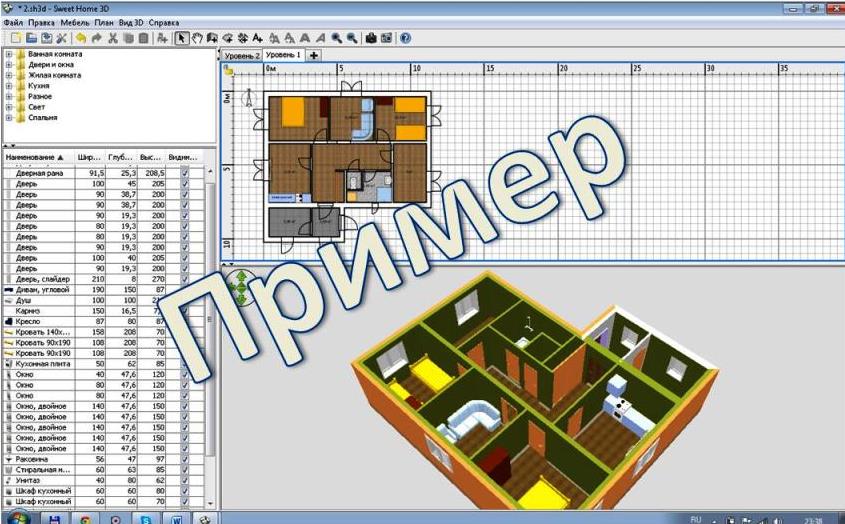The height and width of the screenshot is (524, 845).
Task: Open the Справка menu
Action: click(164, 23)
